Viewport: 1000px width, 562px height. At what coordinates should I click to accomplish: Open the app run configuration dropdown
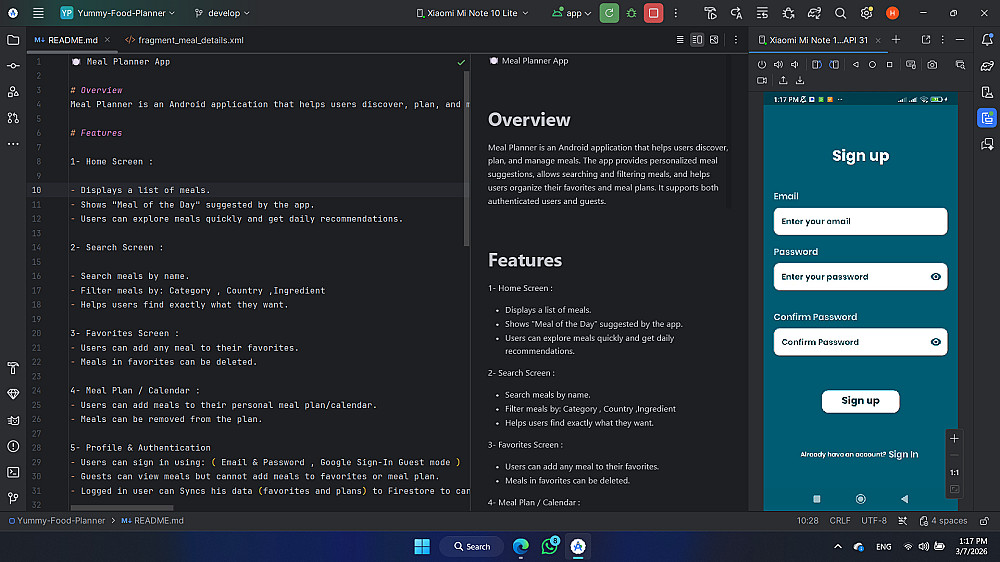pos(572,13)
